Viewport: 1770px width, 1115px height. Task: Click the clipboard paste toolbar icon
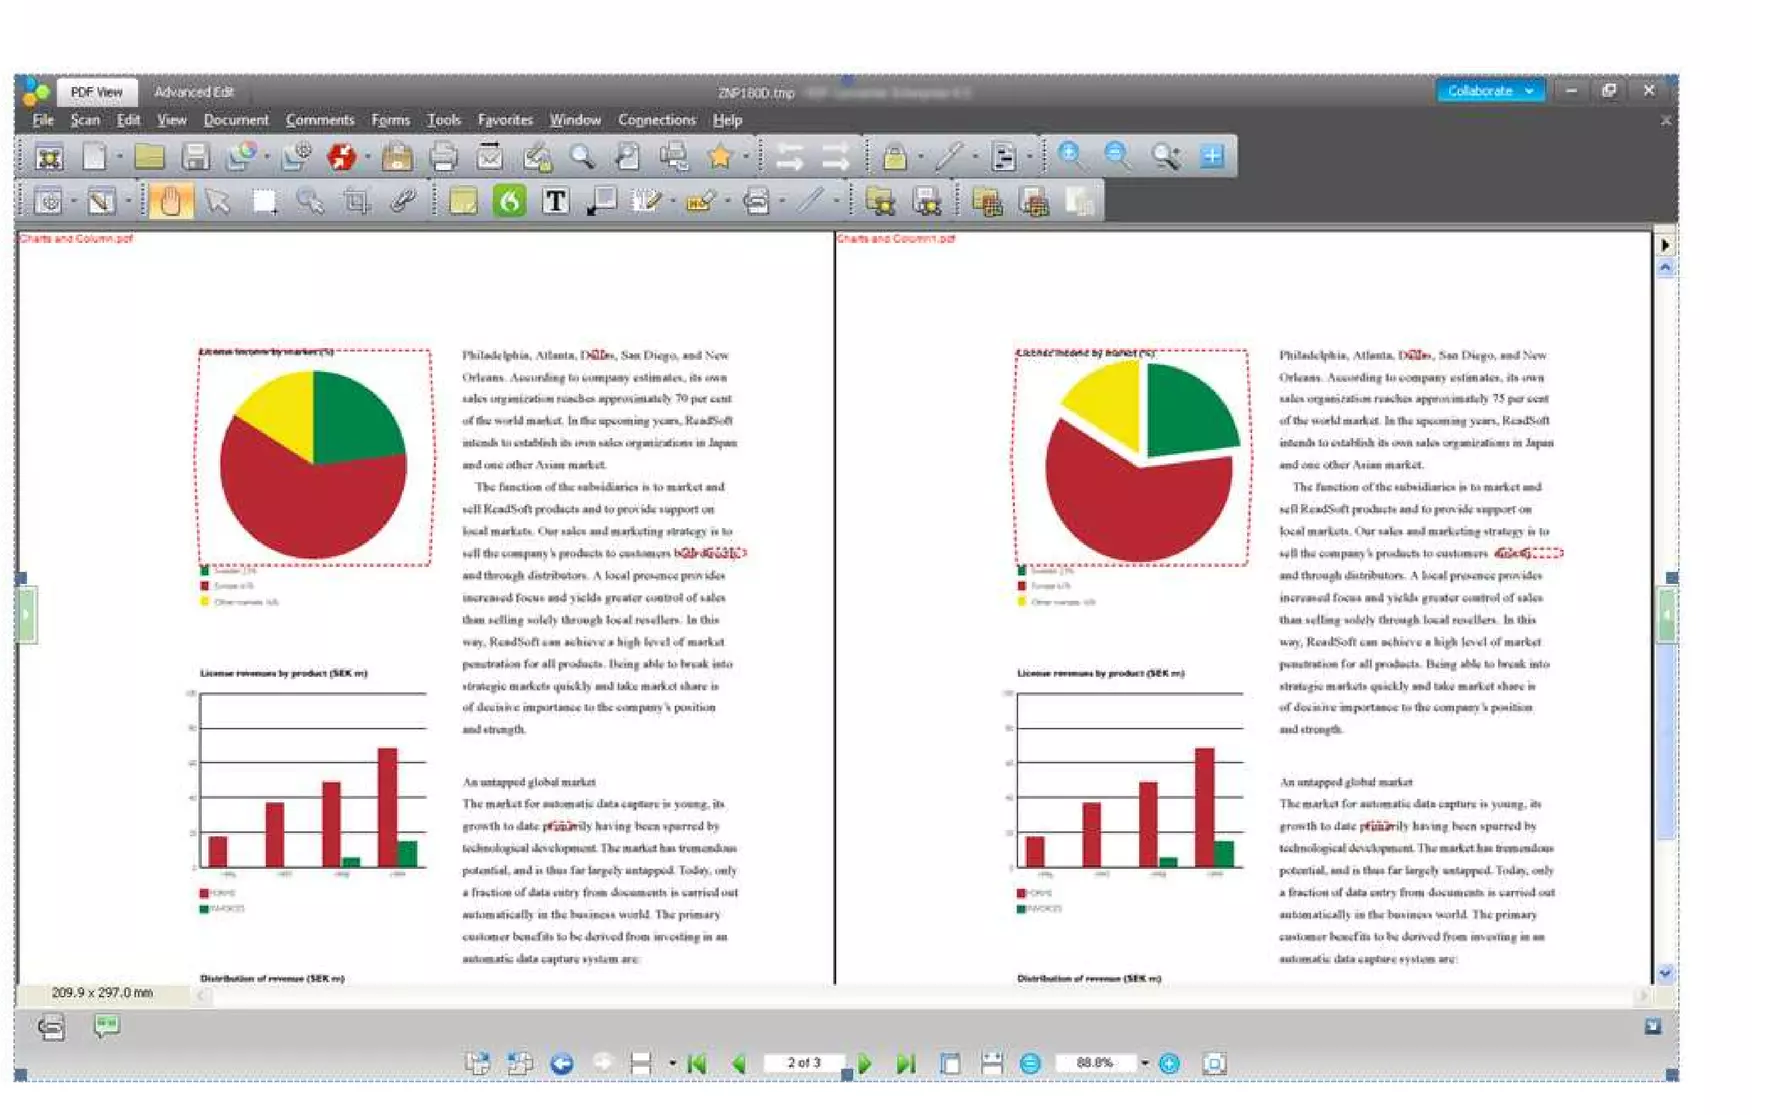(x=397, y=156)
